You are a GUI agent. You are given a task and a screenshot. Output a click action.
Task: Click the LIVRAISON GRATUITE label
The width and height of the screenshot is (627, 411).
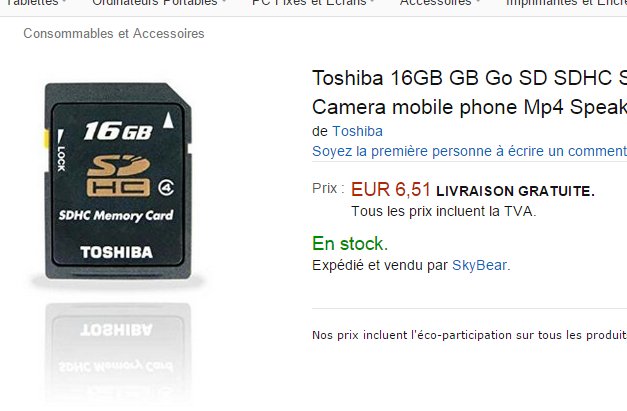click(515, 191)
